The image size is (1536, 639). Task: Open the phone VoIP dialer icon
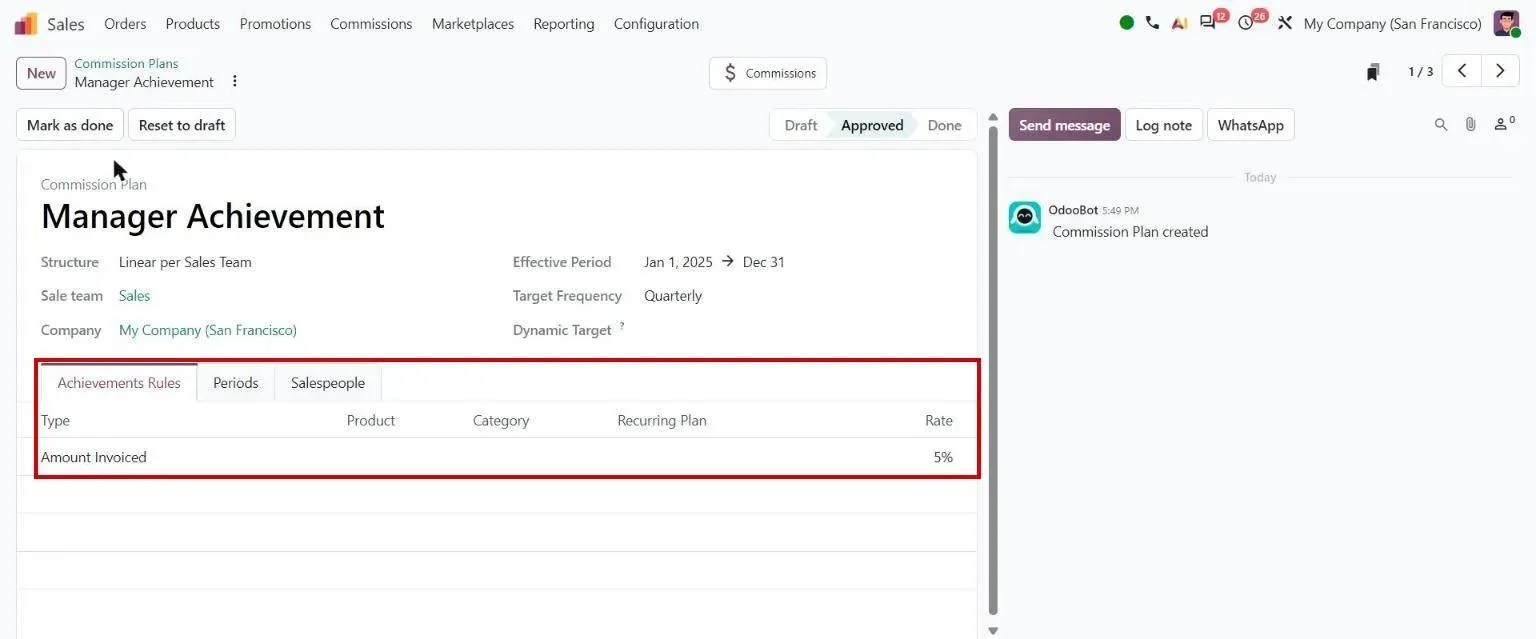tap(1153, 23)
